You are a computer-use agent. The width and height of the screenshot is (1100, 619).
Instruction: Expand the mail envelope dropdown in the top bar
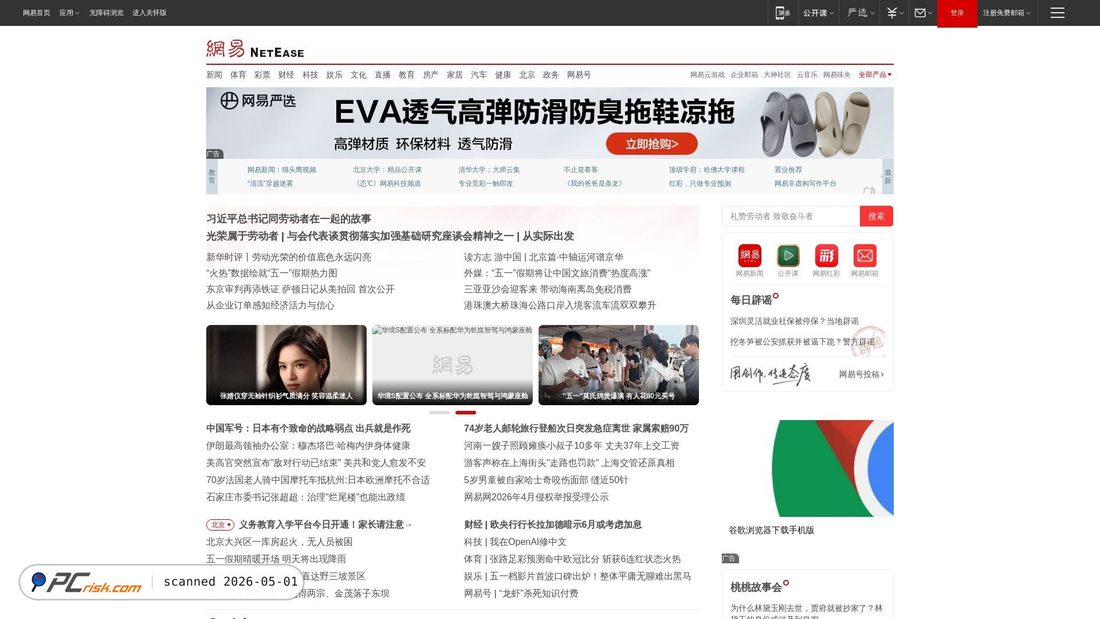tap(923, 13)
